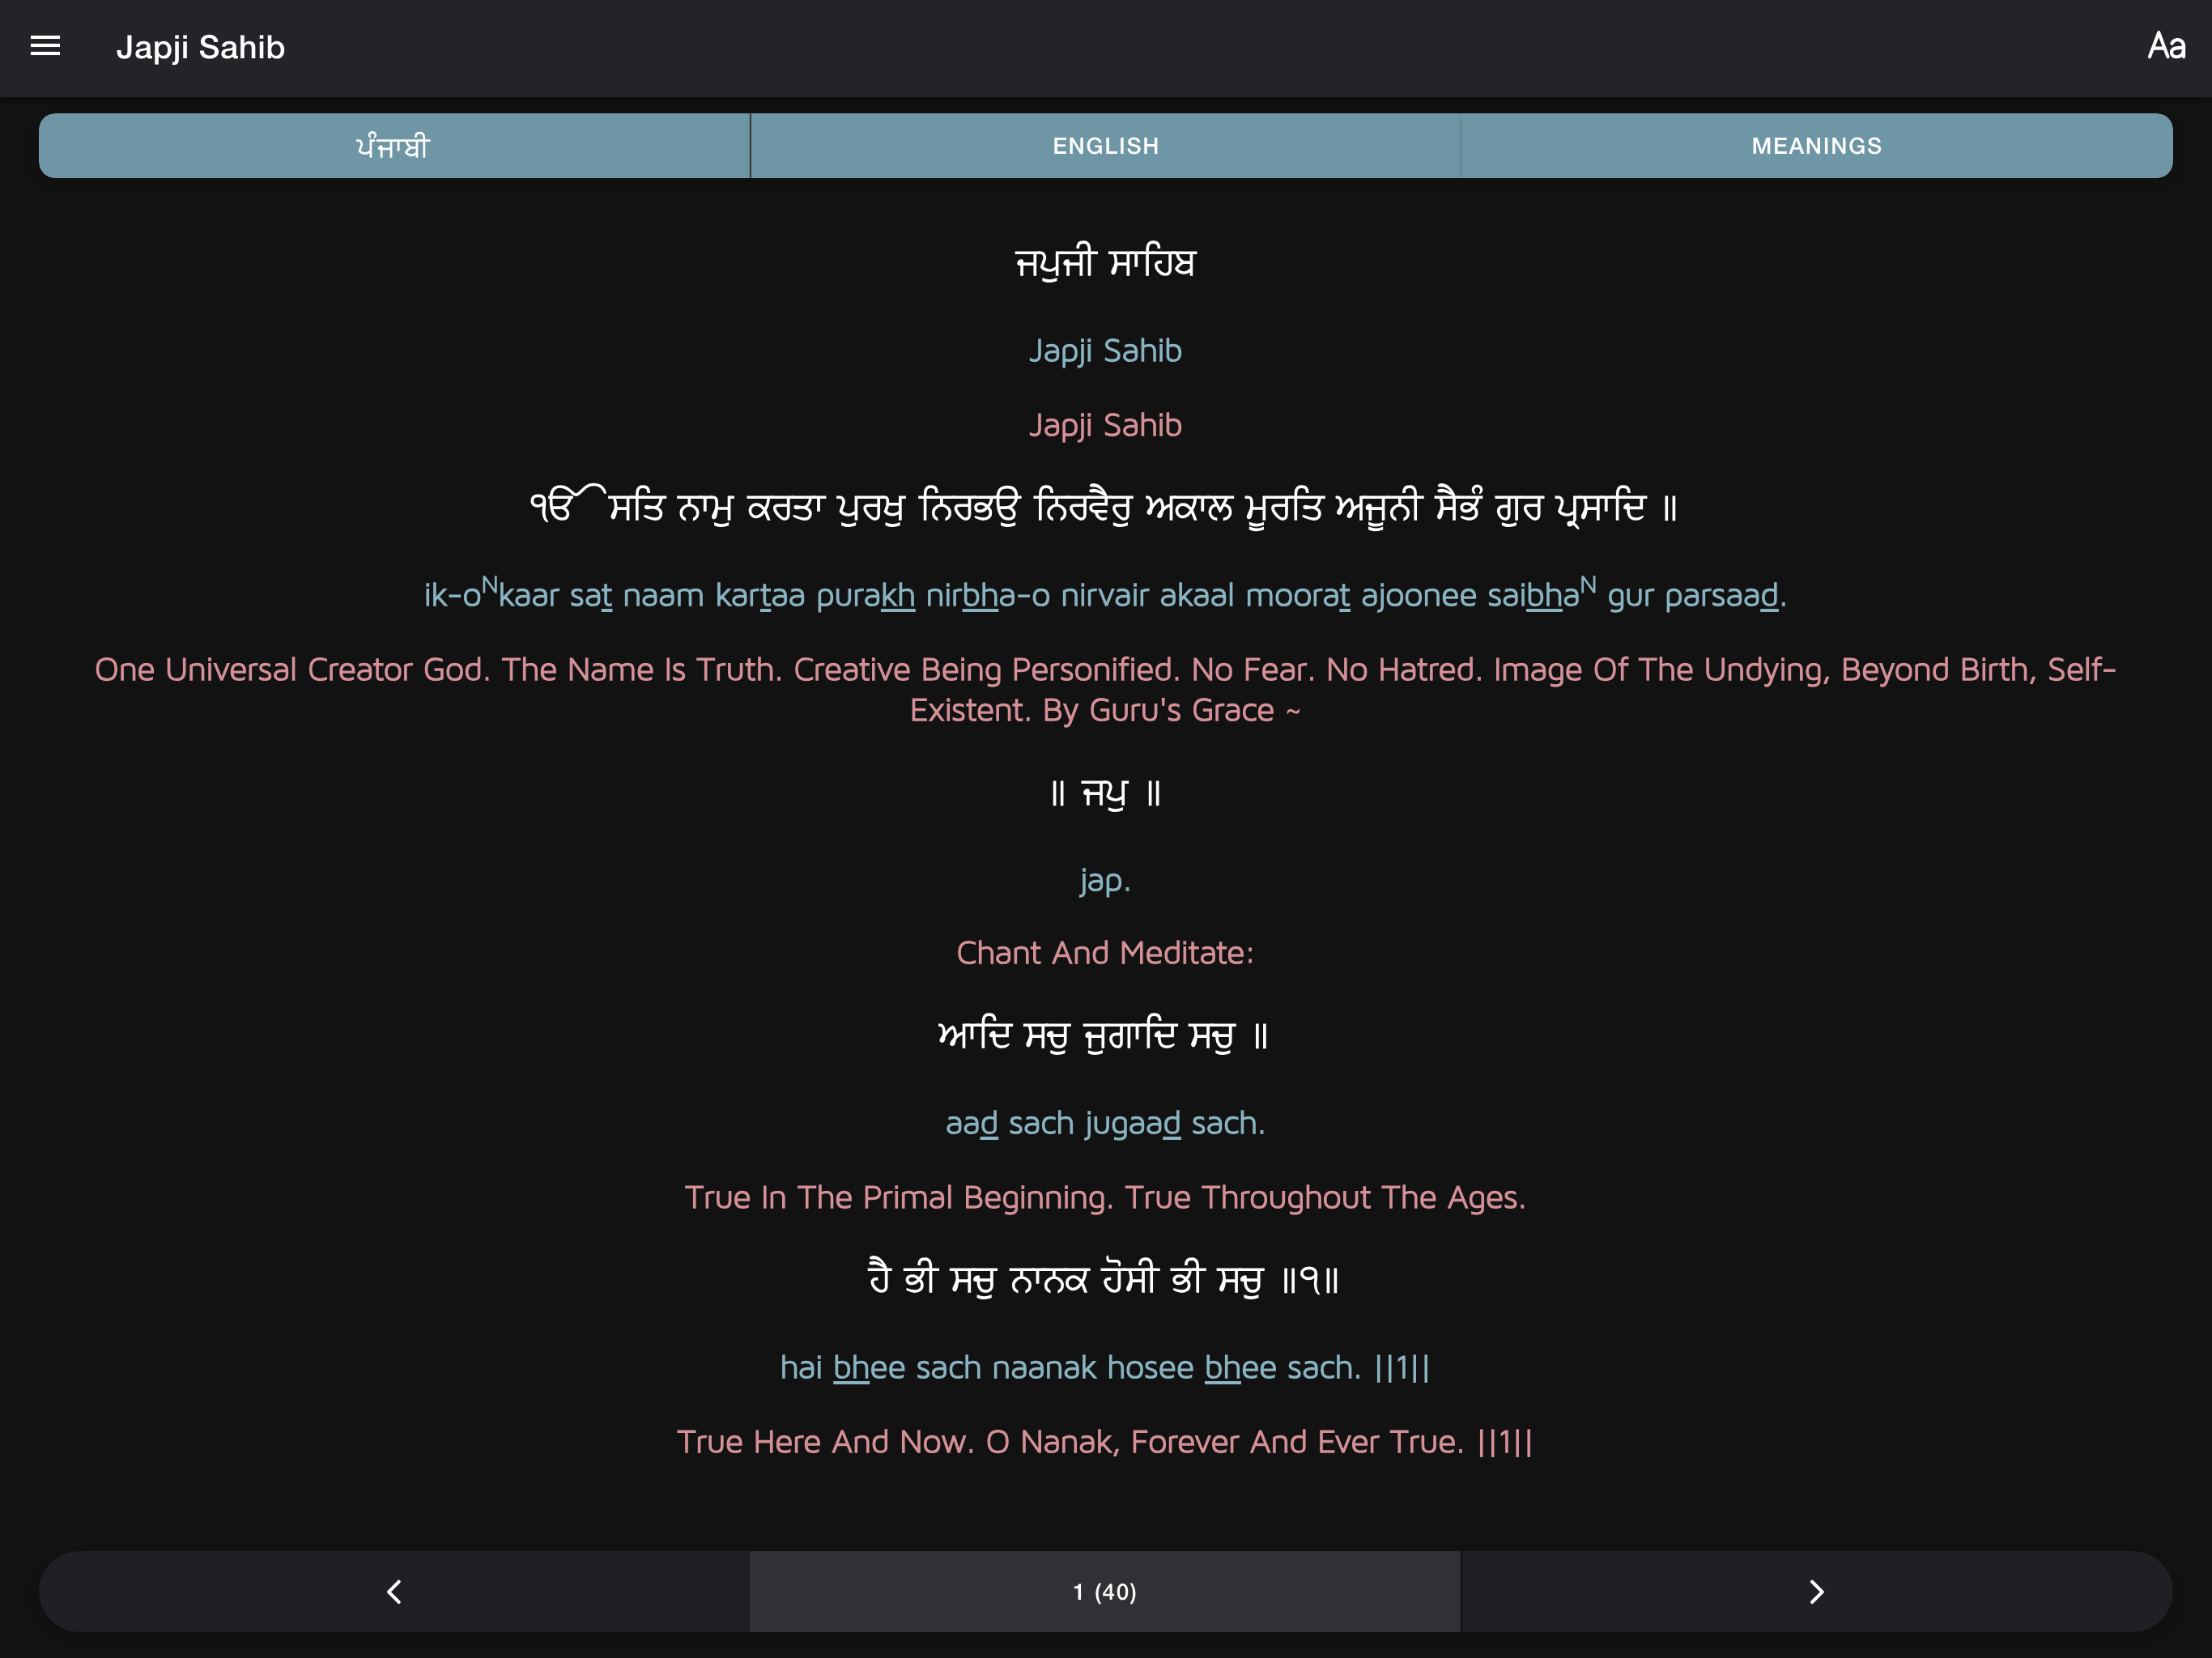Viewport: 2212px width, 1658px height.
Task: Open the hamburger navigation menu
Action: 45,46
